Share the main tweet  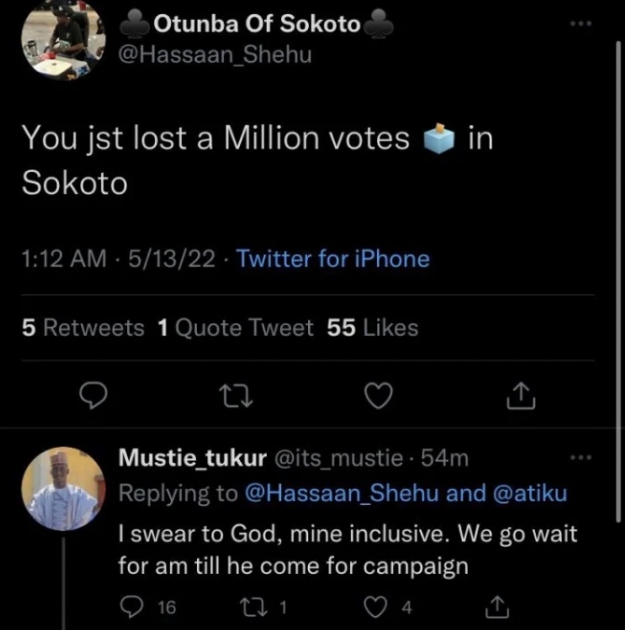click(x=521, y=398)
